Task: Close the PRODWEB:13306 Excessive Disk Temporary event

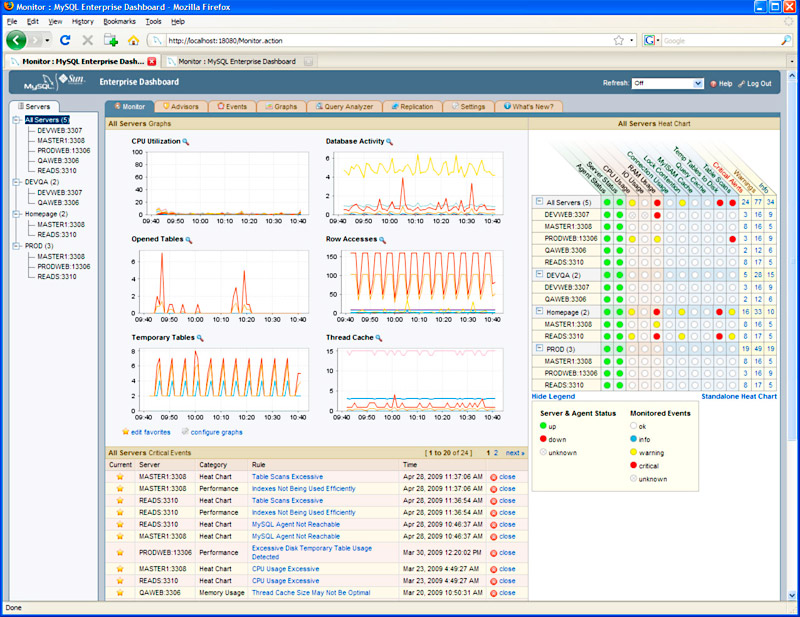Action: click(503, 553)
